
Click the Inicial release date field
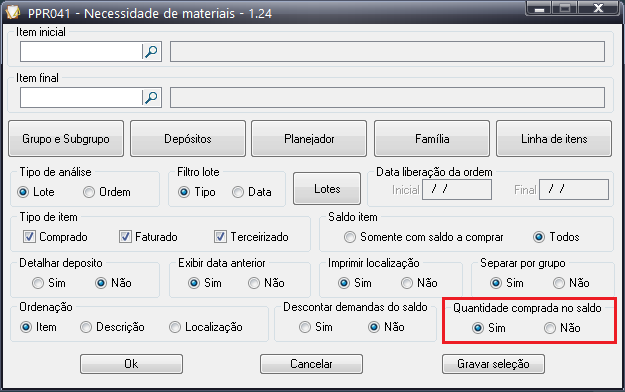(457, 189)
